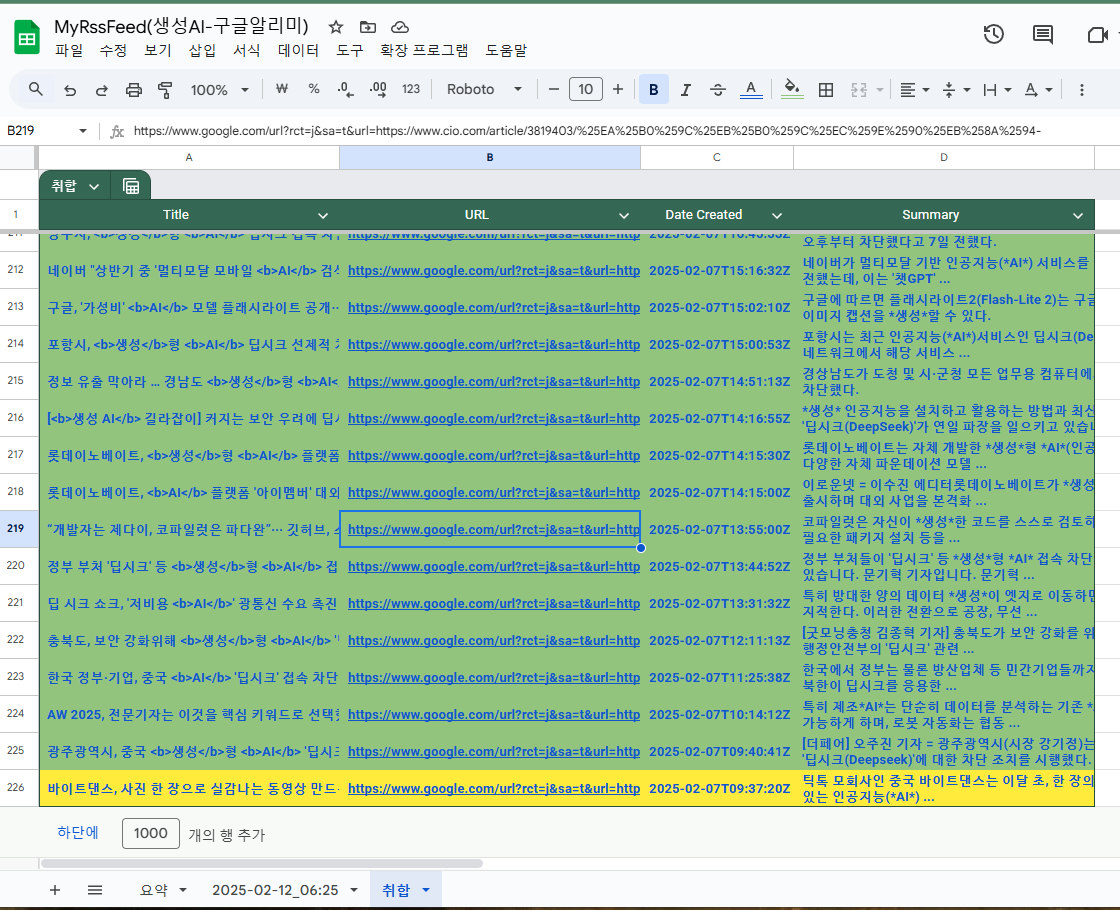Open the URL column filter dropdown
Image resolution: width=1120 pixels, height=910 pixels.
tap(624, 215)
